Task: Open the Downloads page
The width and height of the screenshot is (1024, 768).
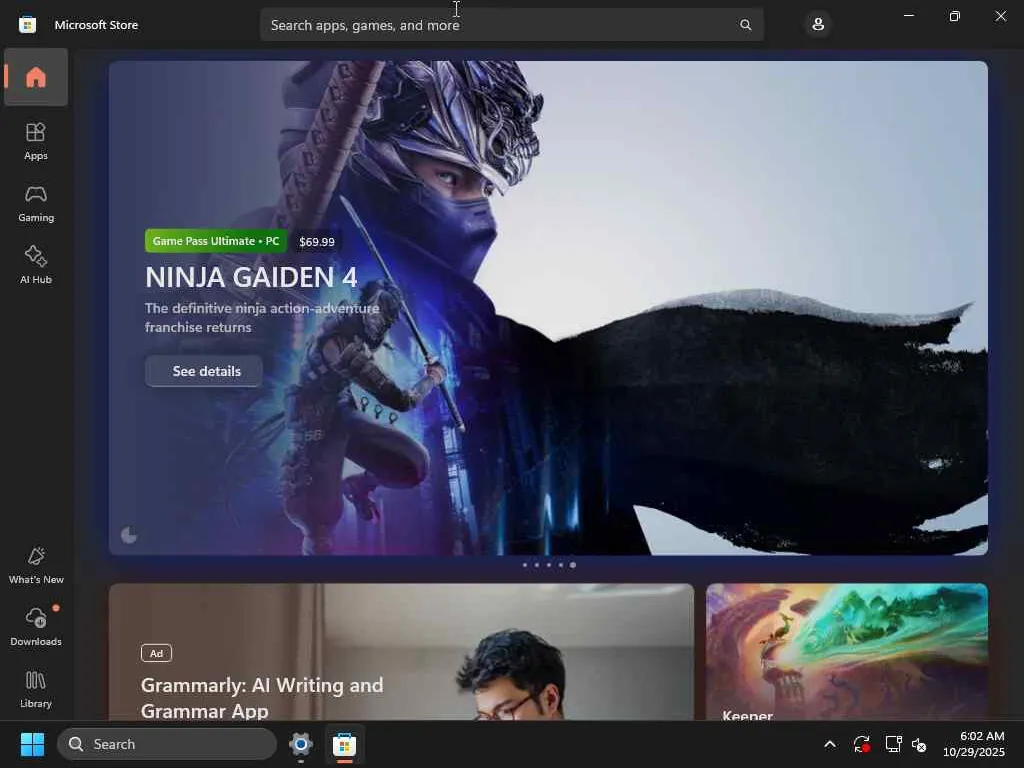Action: tap(36, 627)
